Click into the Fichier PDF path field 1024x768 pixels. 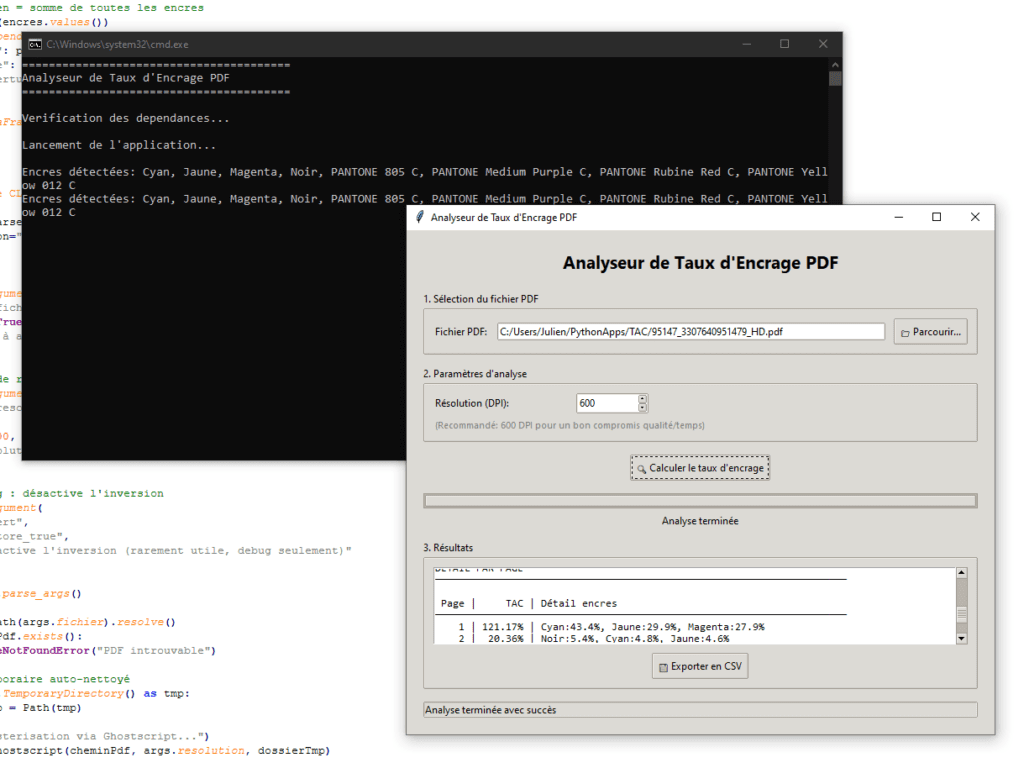click(690, 332)
